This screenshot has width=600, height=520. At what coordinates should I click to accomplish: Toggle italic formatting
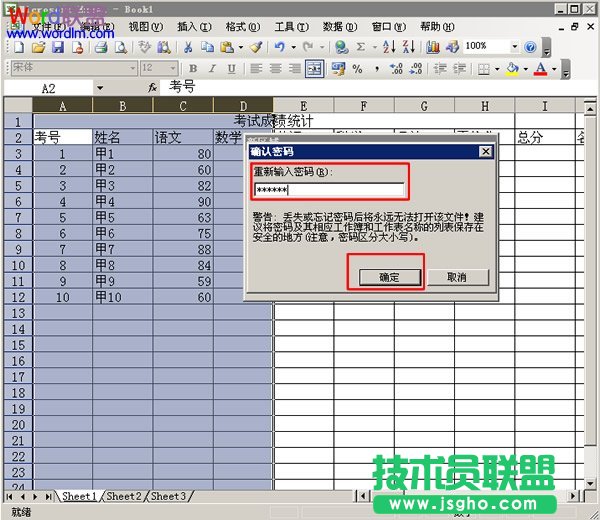click(213, 69)
